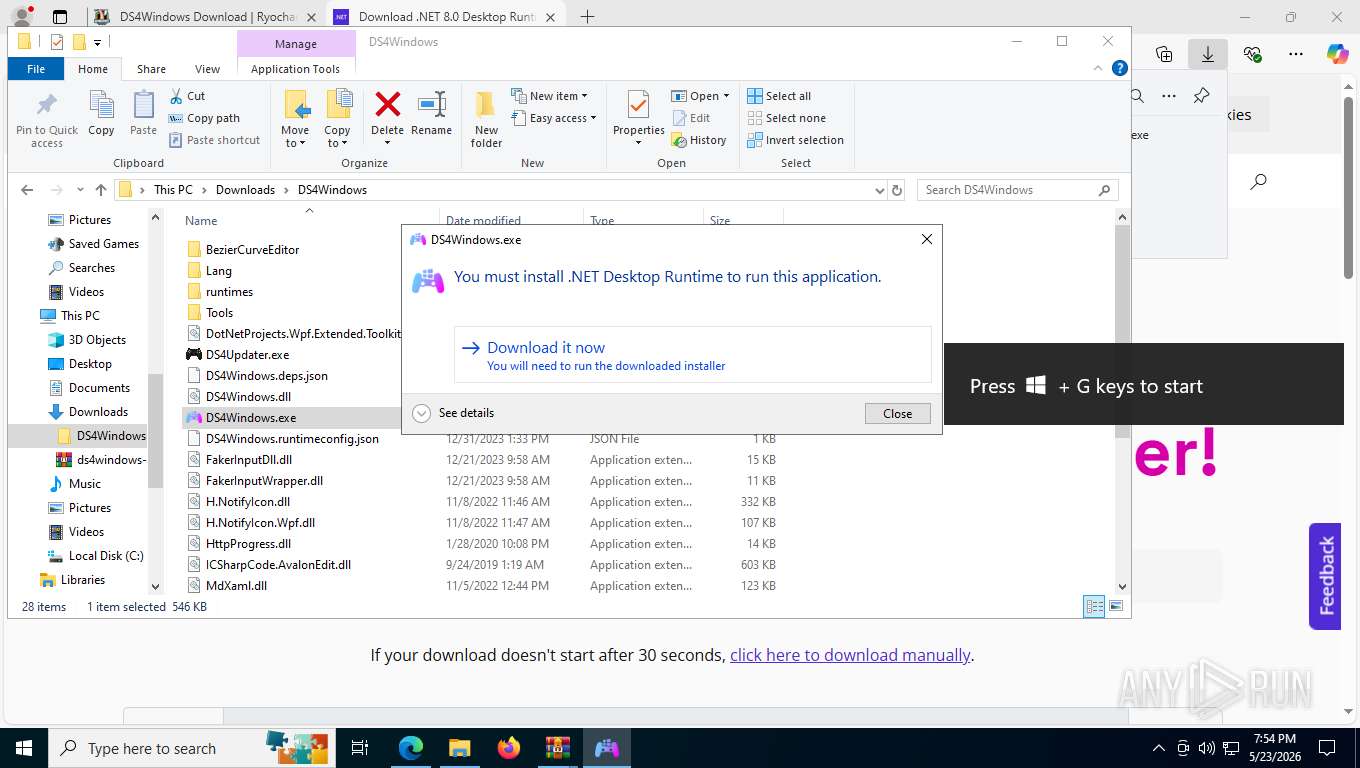Open the Easy access dropdown
This screenshot has width=1360, height=768.
(553, 118)
